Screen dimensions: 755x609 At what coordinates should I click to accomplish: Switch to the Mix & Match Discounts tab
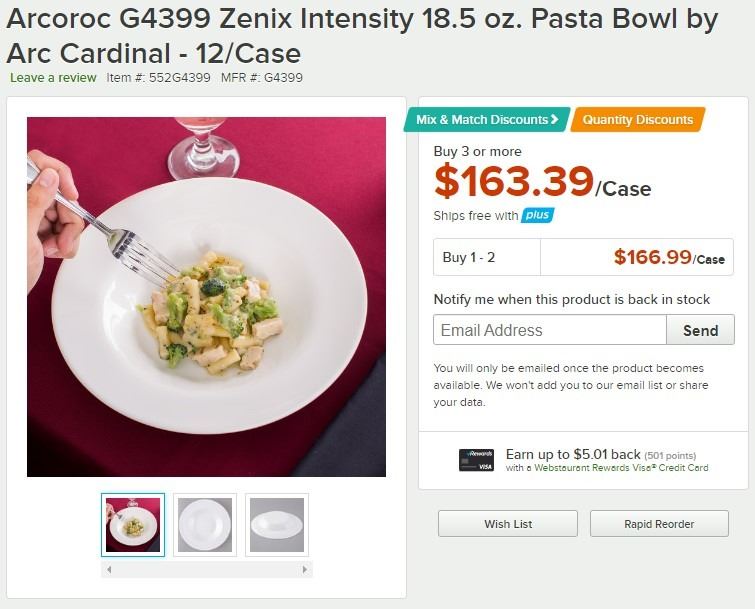(x=483, y=120)
